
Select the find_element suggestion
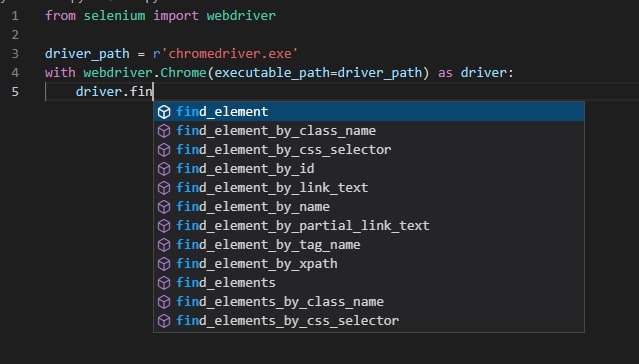click(x=369, y=112)
